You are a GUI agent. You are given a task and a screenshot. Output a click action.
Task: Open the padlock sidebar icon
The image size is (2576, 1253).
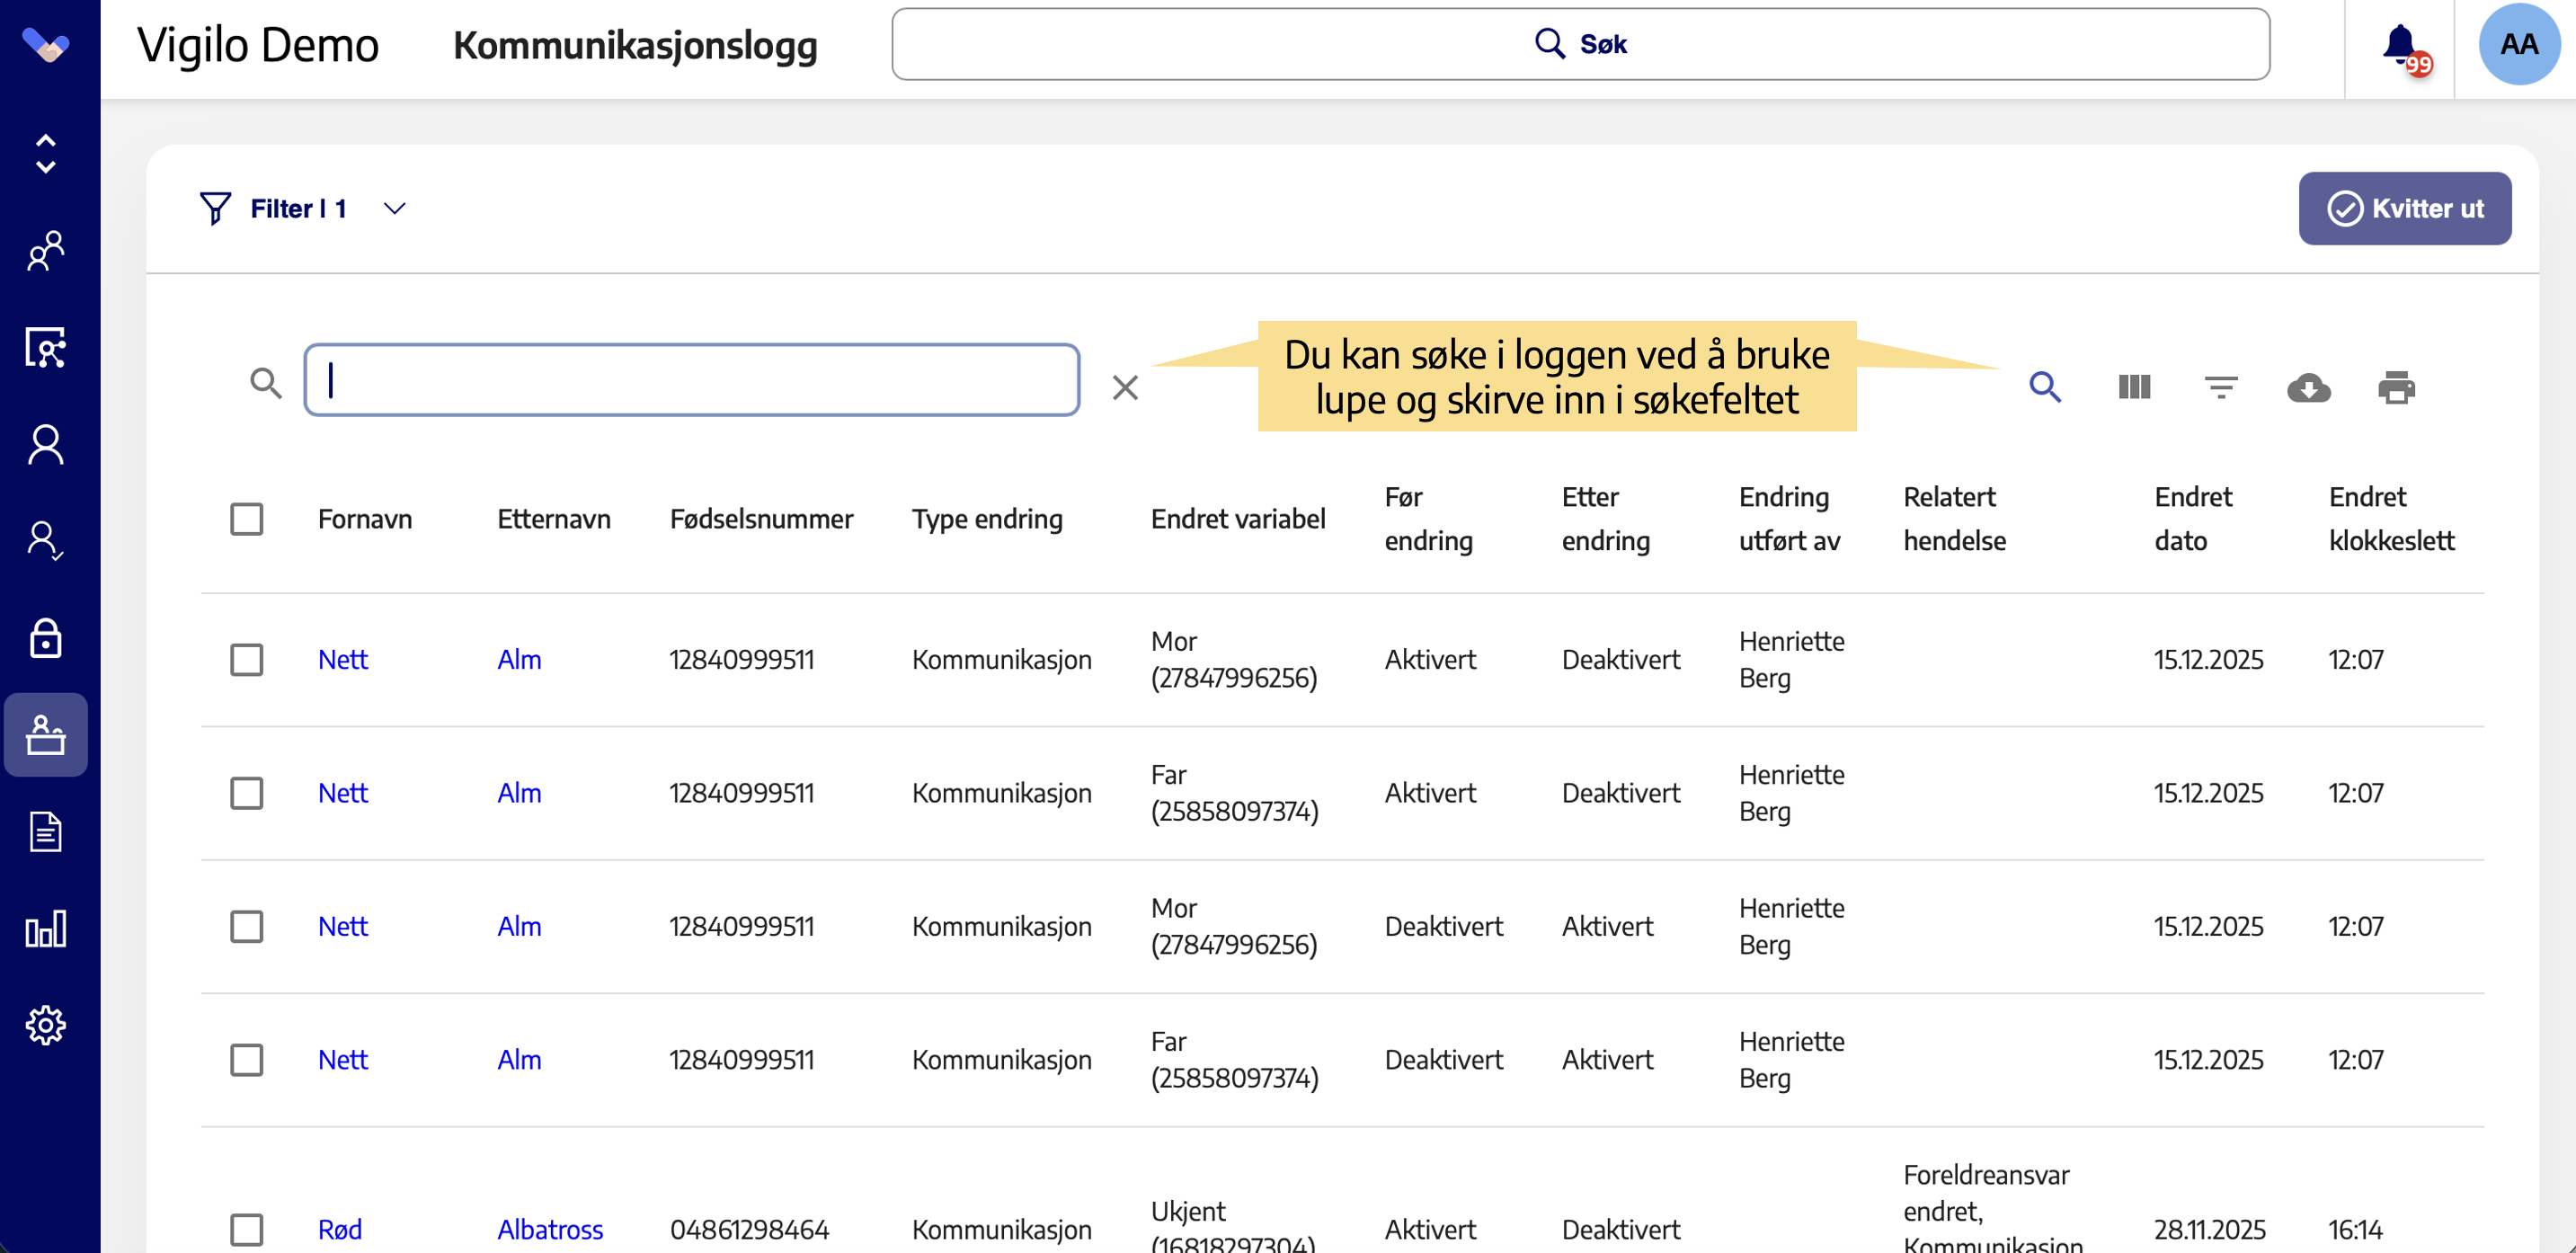[x=46, y=638]
